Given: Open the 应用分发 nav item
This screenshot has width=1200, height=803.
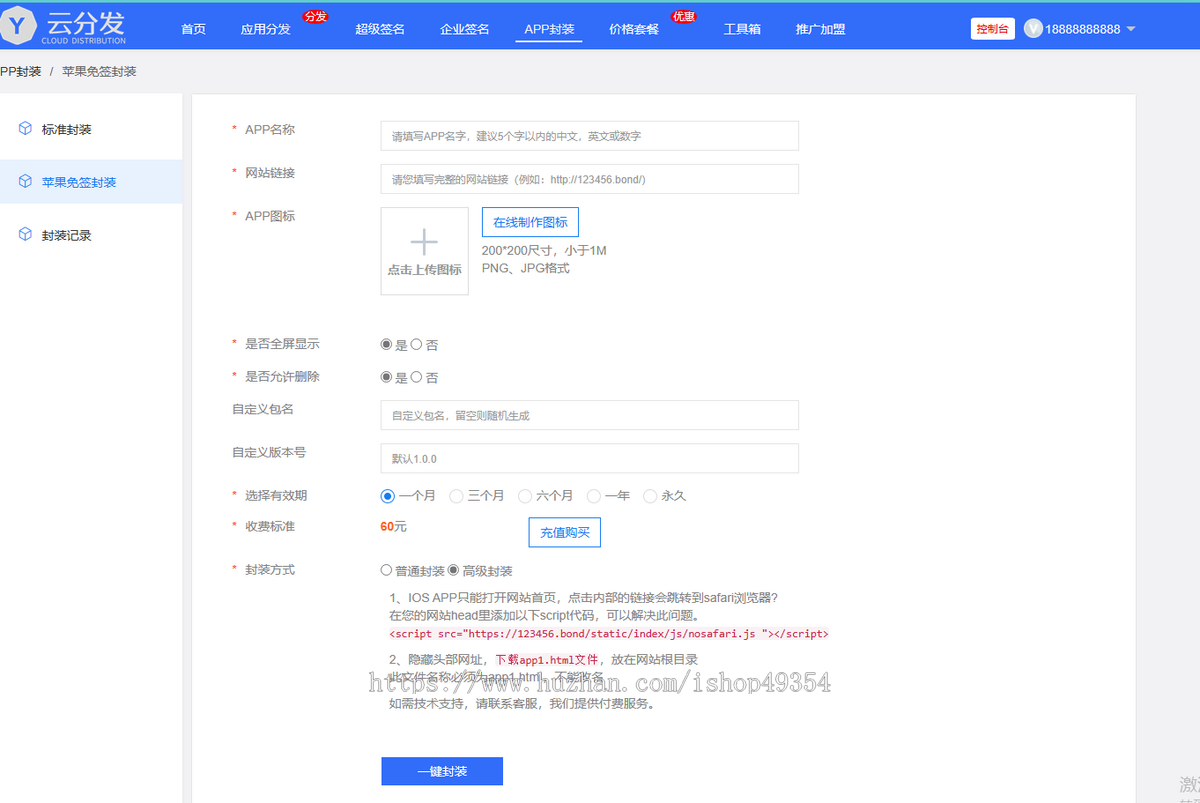Looking at the screenshot, I should point(266,29).
